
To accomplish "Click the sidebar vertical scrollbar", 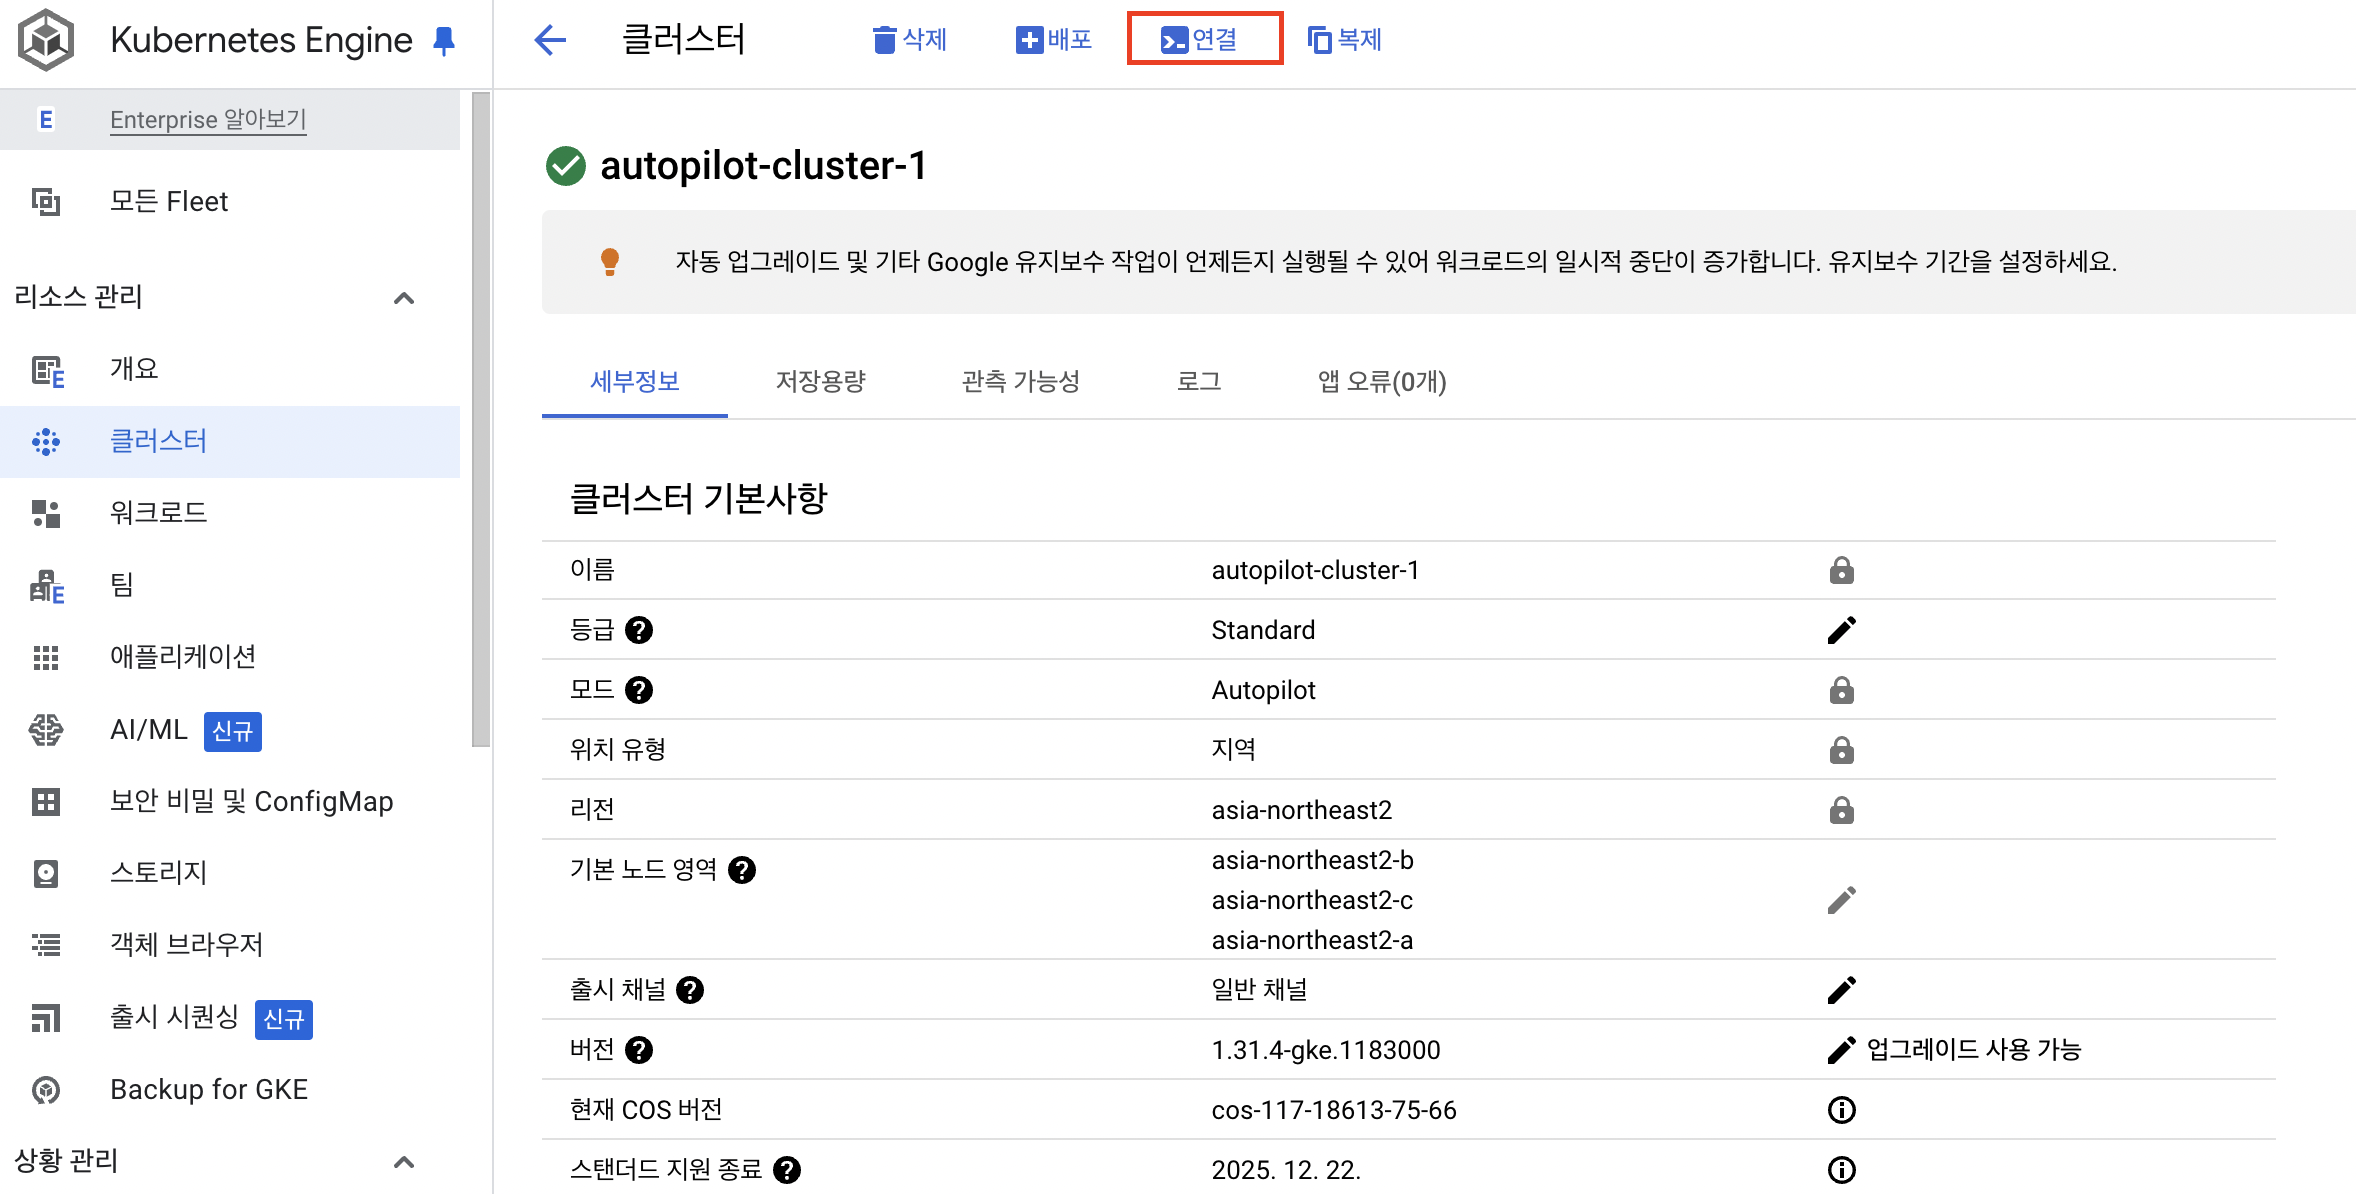I will (x=481, y=420).
